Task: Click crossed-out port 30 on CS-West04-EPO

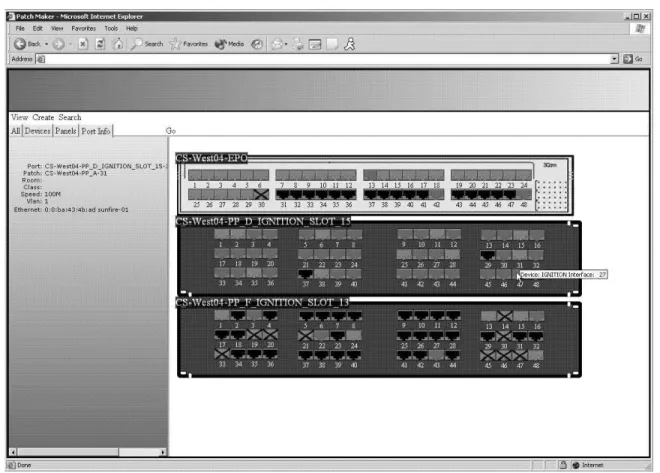Action: 261,194
